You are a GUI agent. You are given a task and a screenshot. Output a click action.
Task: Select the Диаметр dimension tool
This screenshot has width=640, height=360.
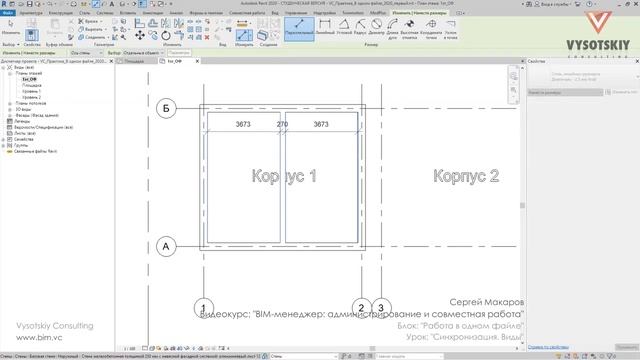pos(376,27)
